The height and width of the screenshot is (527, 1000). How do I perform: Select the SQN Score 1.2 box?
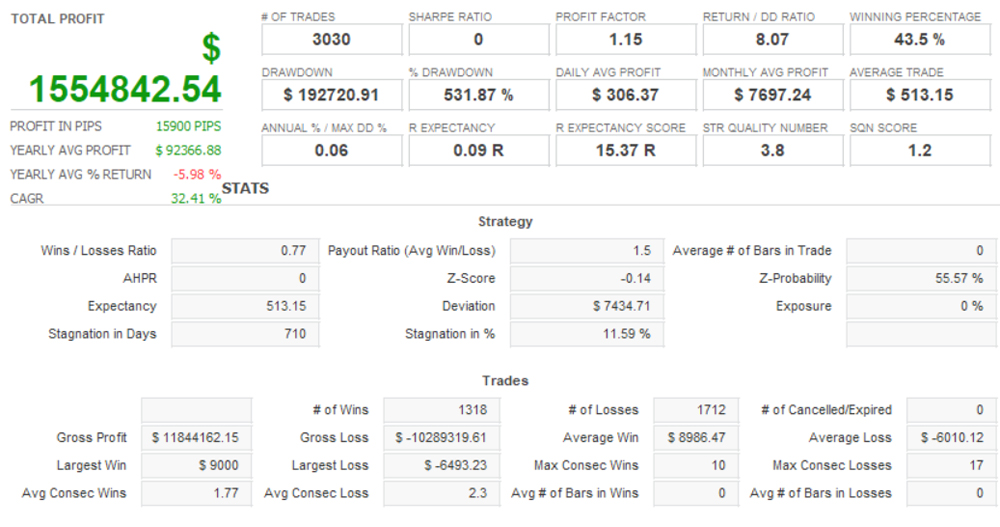pyautogui.click(x=919, y=150)
